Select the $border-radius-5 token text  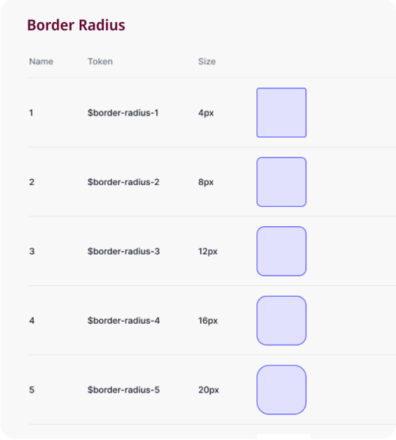tap(124, 390)
